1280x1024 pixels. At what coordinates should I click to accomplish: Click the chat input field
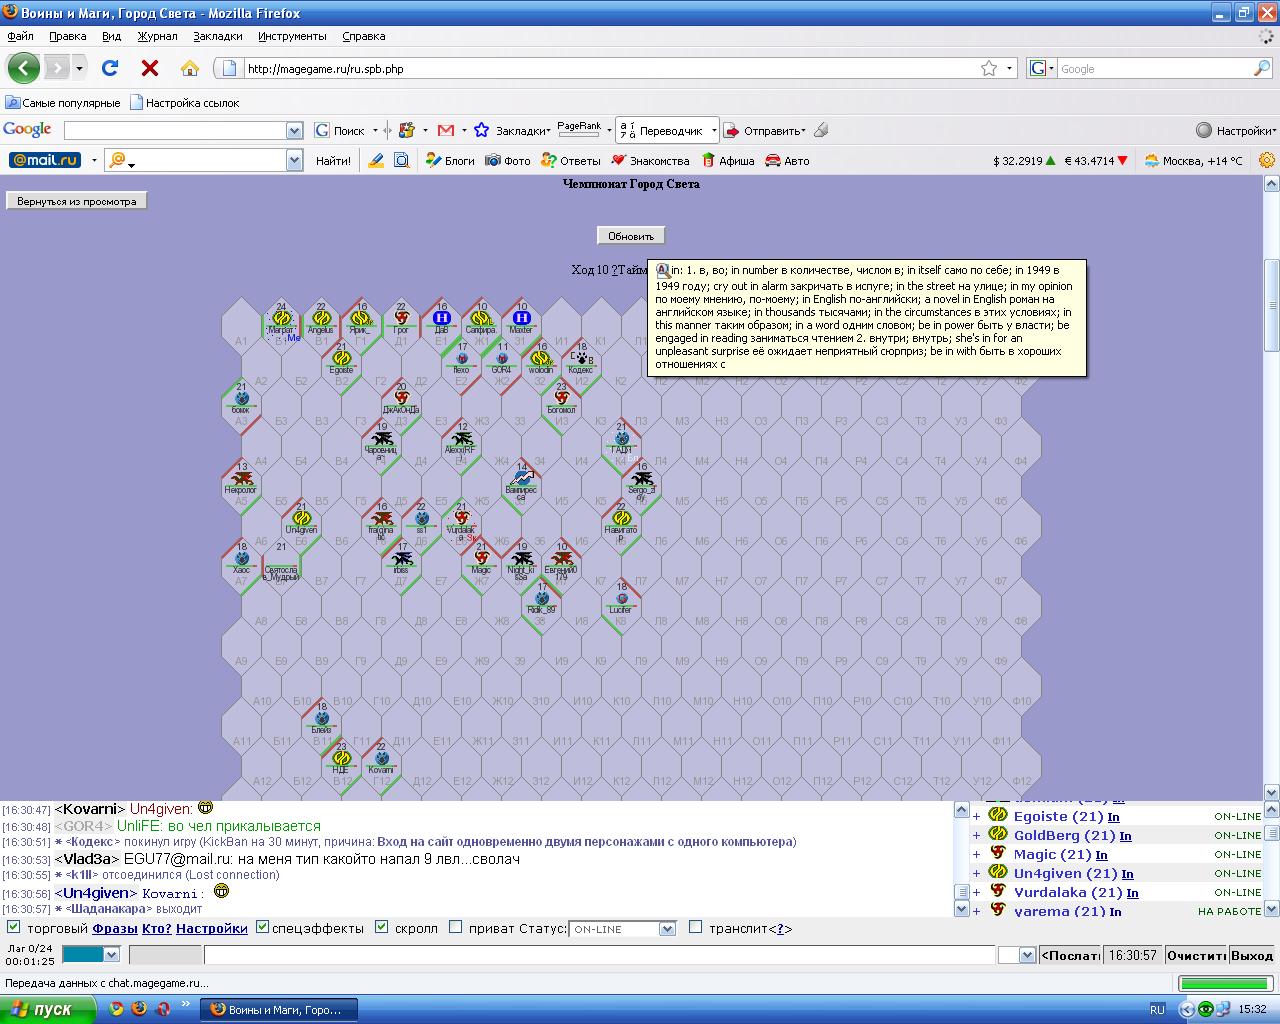tap(600, 955)
